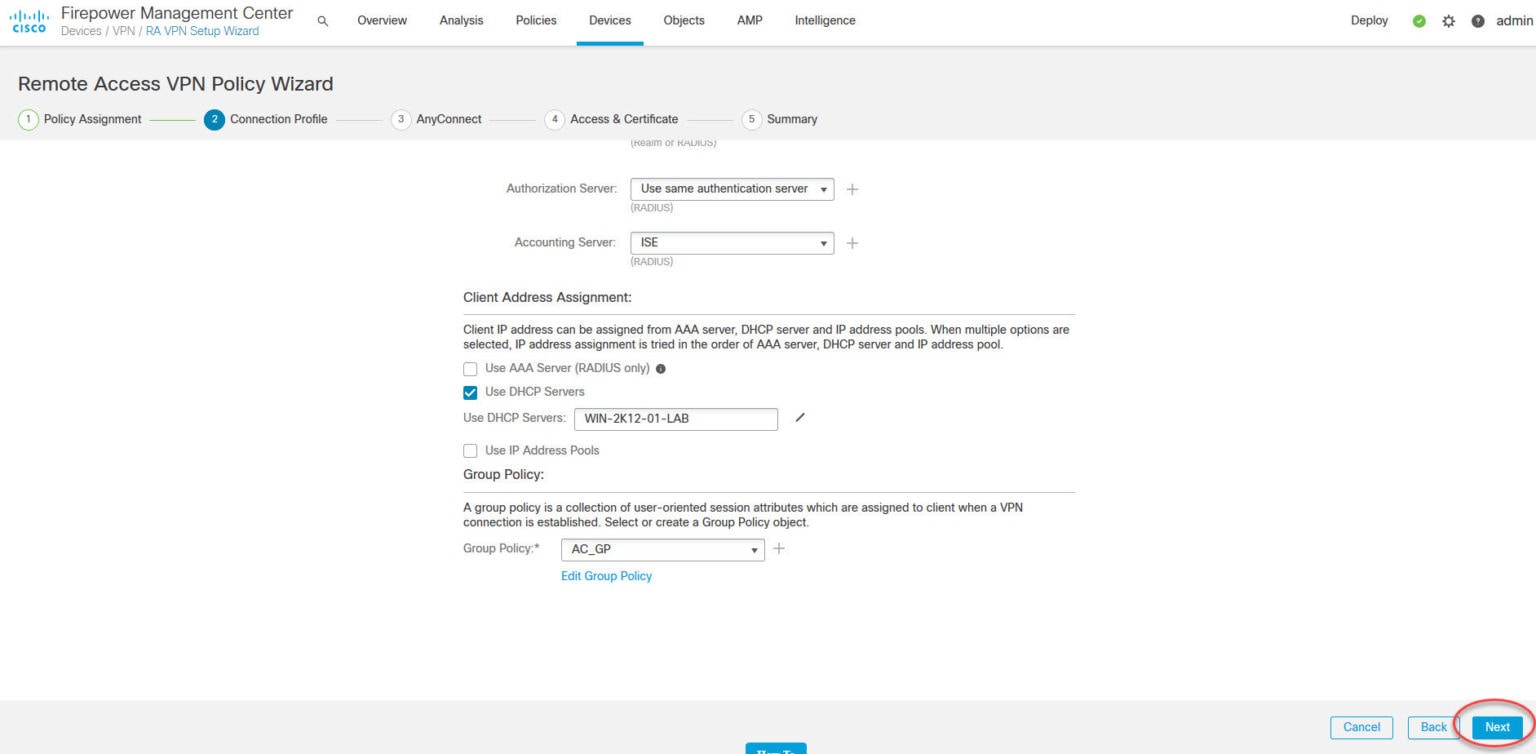Uncheck Use DHCP Servers
This screenshot has width=1536, height=754.
click(470, 392)
